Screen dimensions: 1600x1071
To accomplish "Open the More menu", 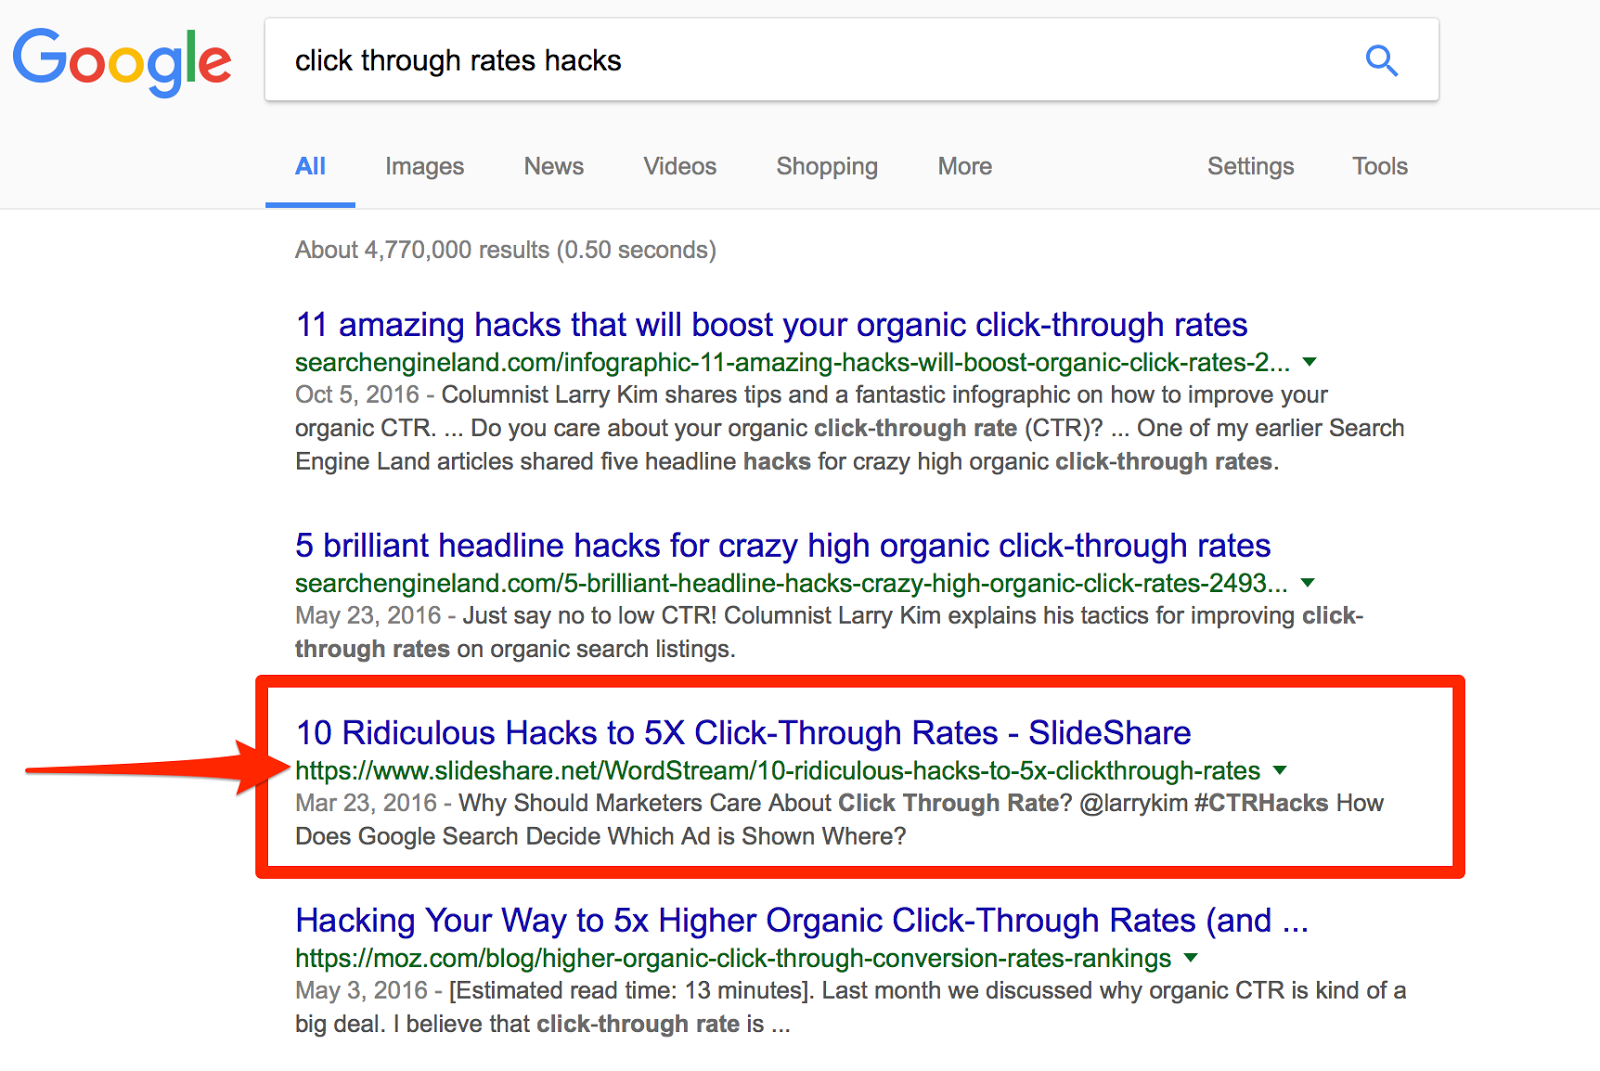I will (964, 166).
